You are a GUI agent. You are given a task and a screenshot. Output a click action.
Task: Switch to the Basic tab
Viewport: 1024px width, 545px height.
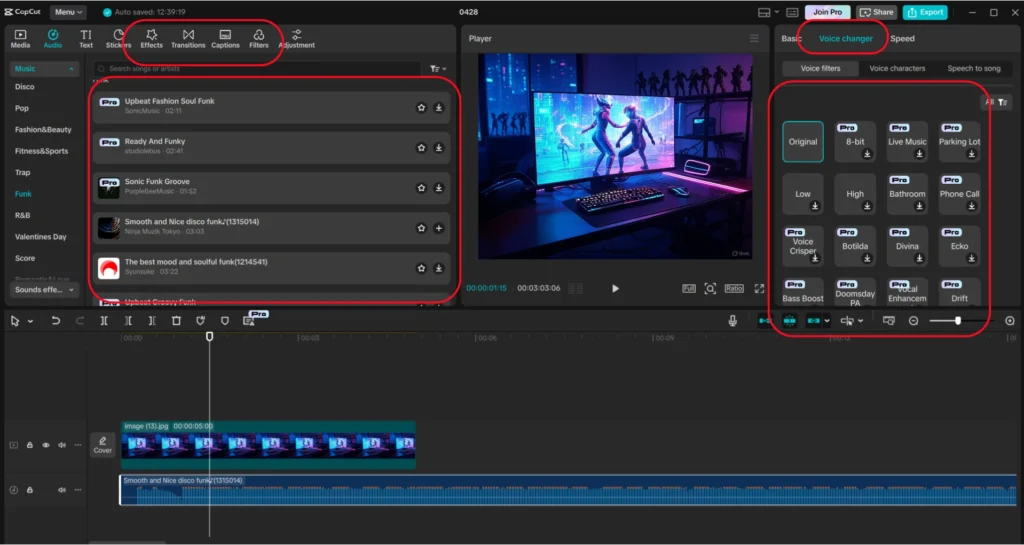click(x=790, y=39)
